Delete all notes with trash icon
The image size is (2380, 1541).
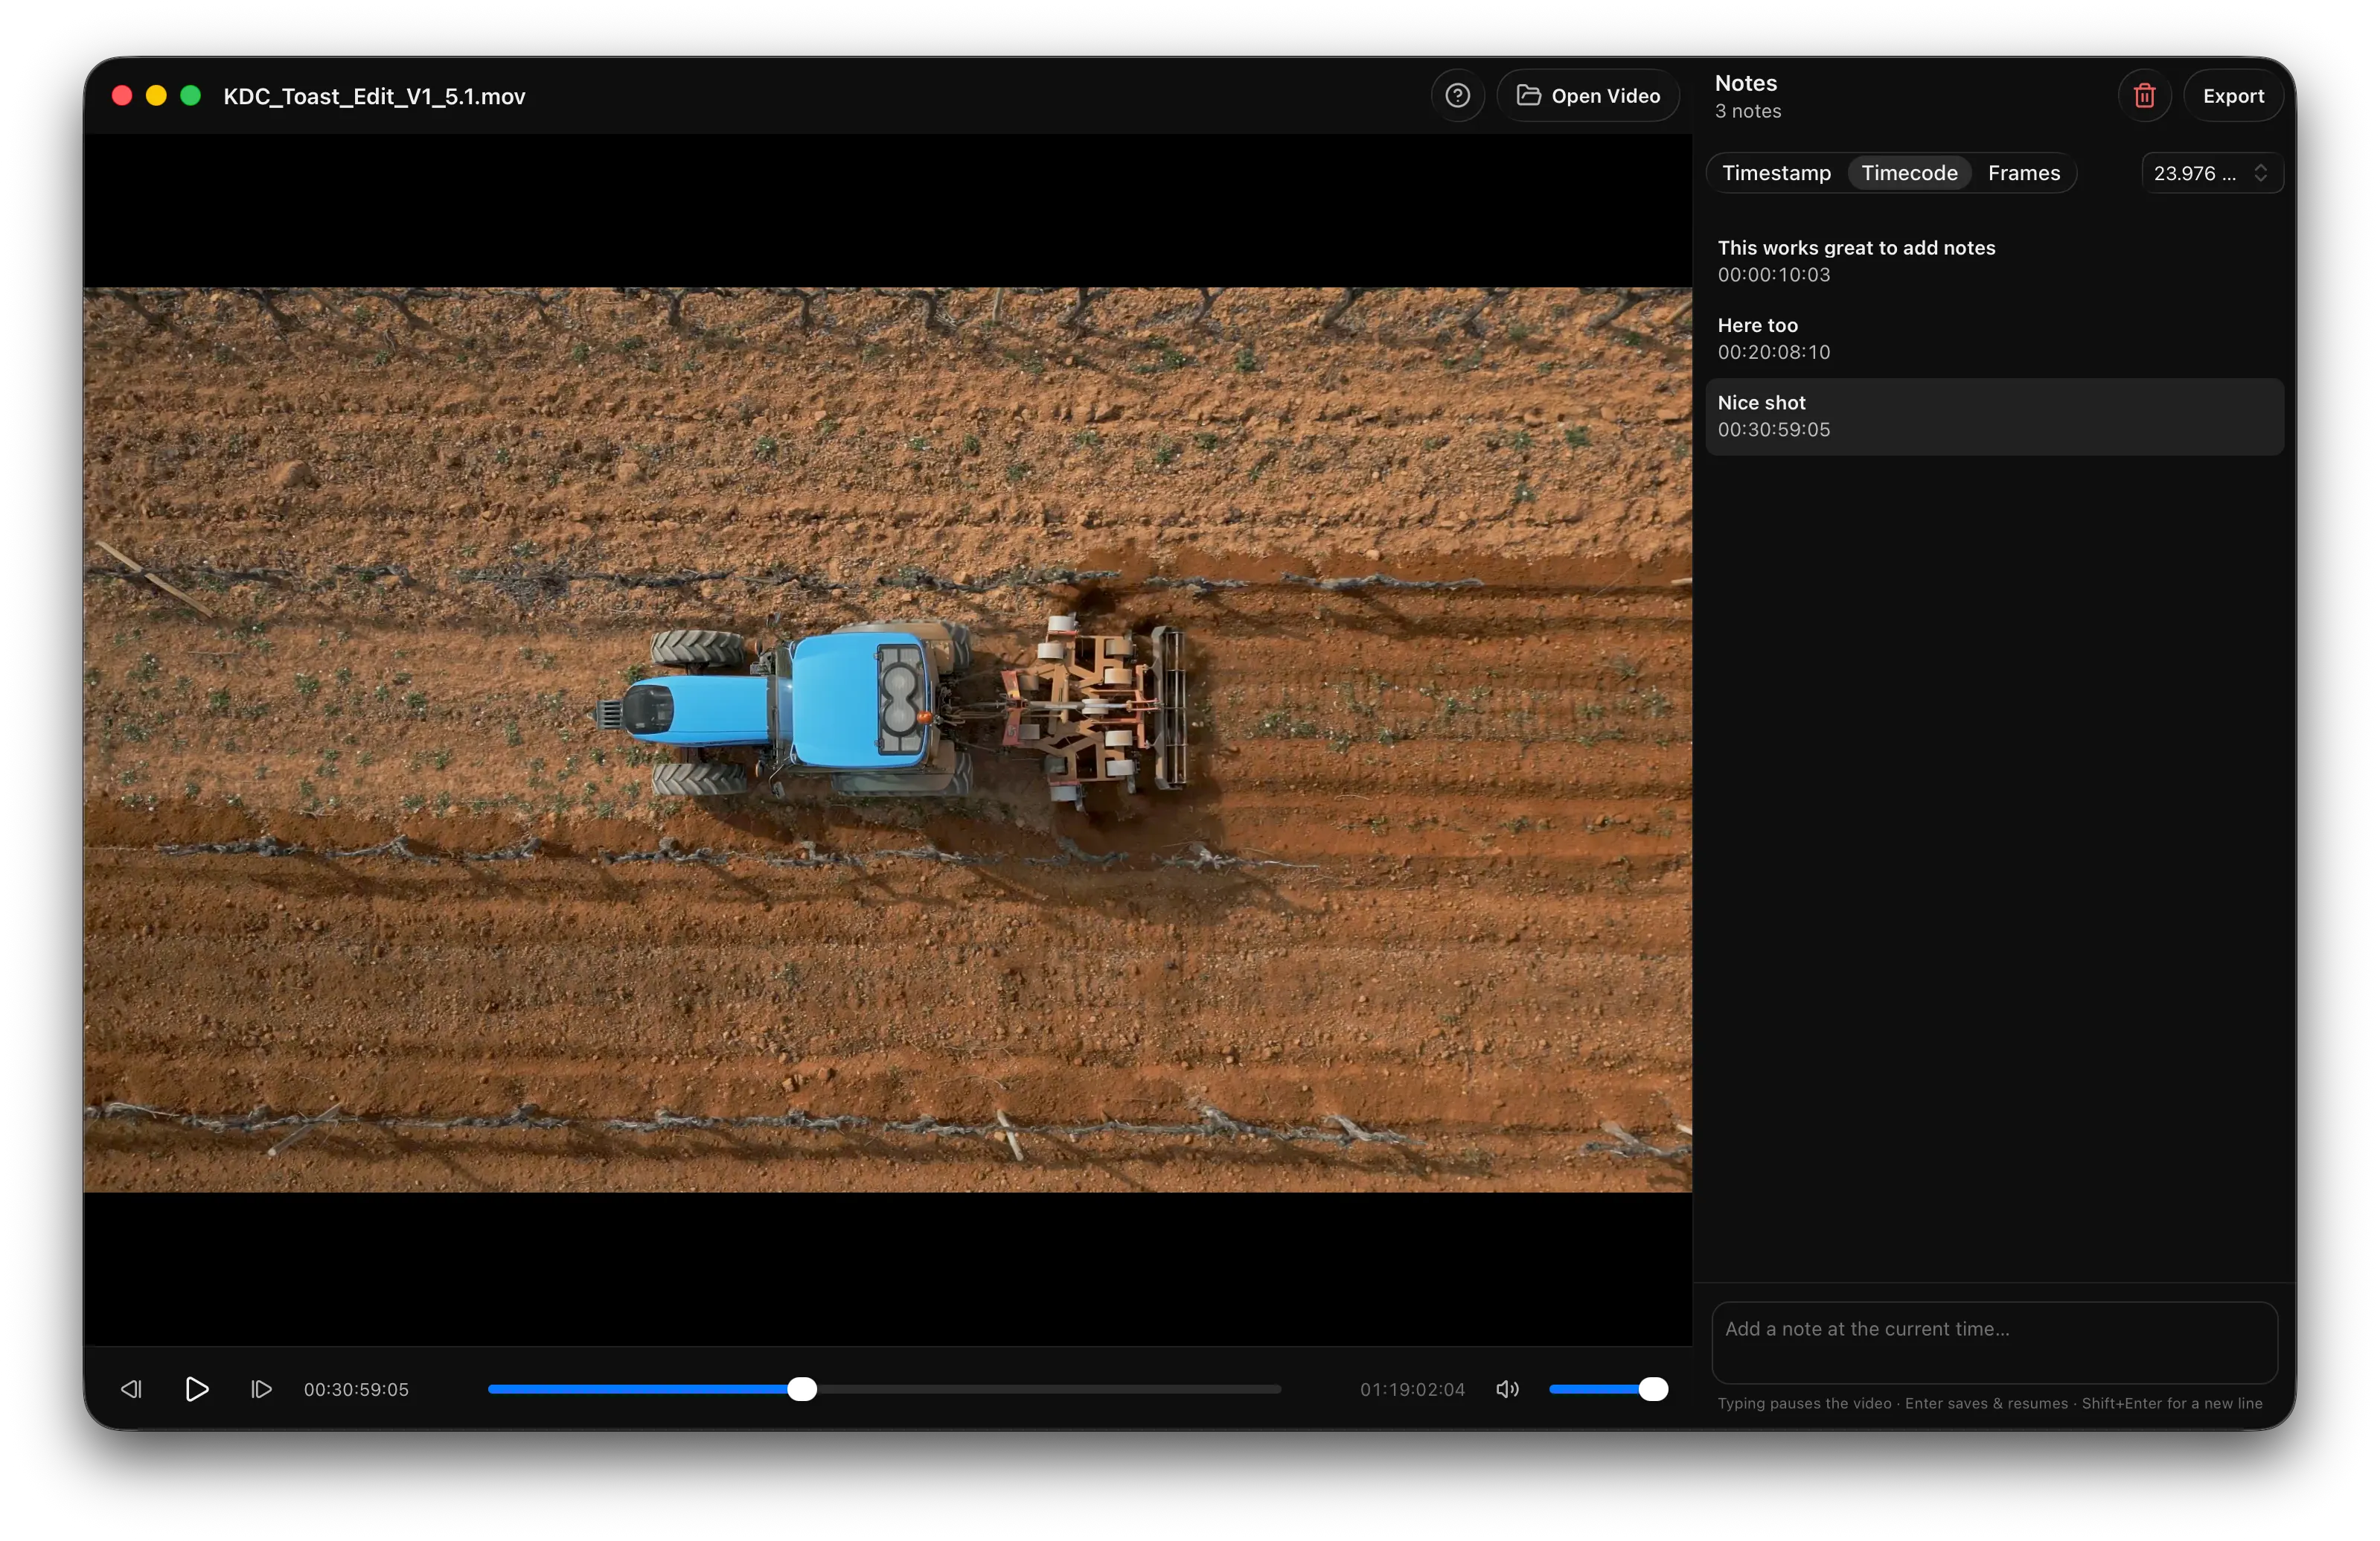tap(2144, 96)
